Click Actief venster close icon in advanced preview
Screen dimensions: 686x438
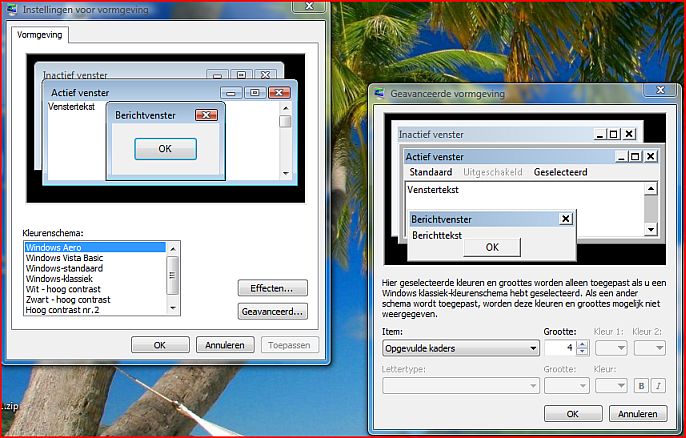tap(651, 156)
